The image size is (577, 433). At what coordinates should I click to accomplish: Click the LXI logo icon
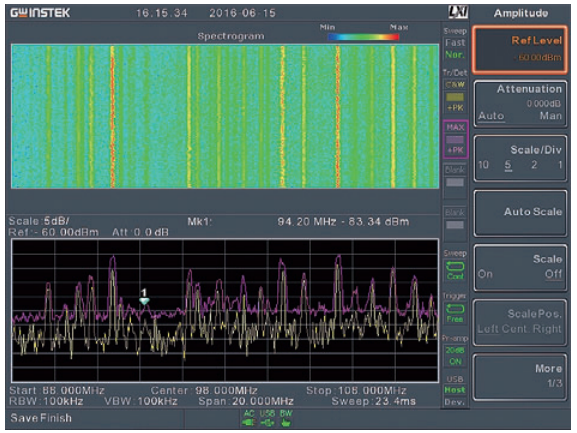coord(458,12)
